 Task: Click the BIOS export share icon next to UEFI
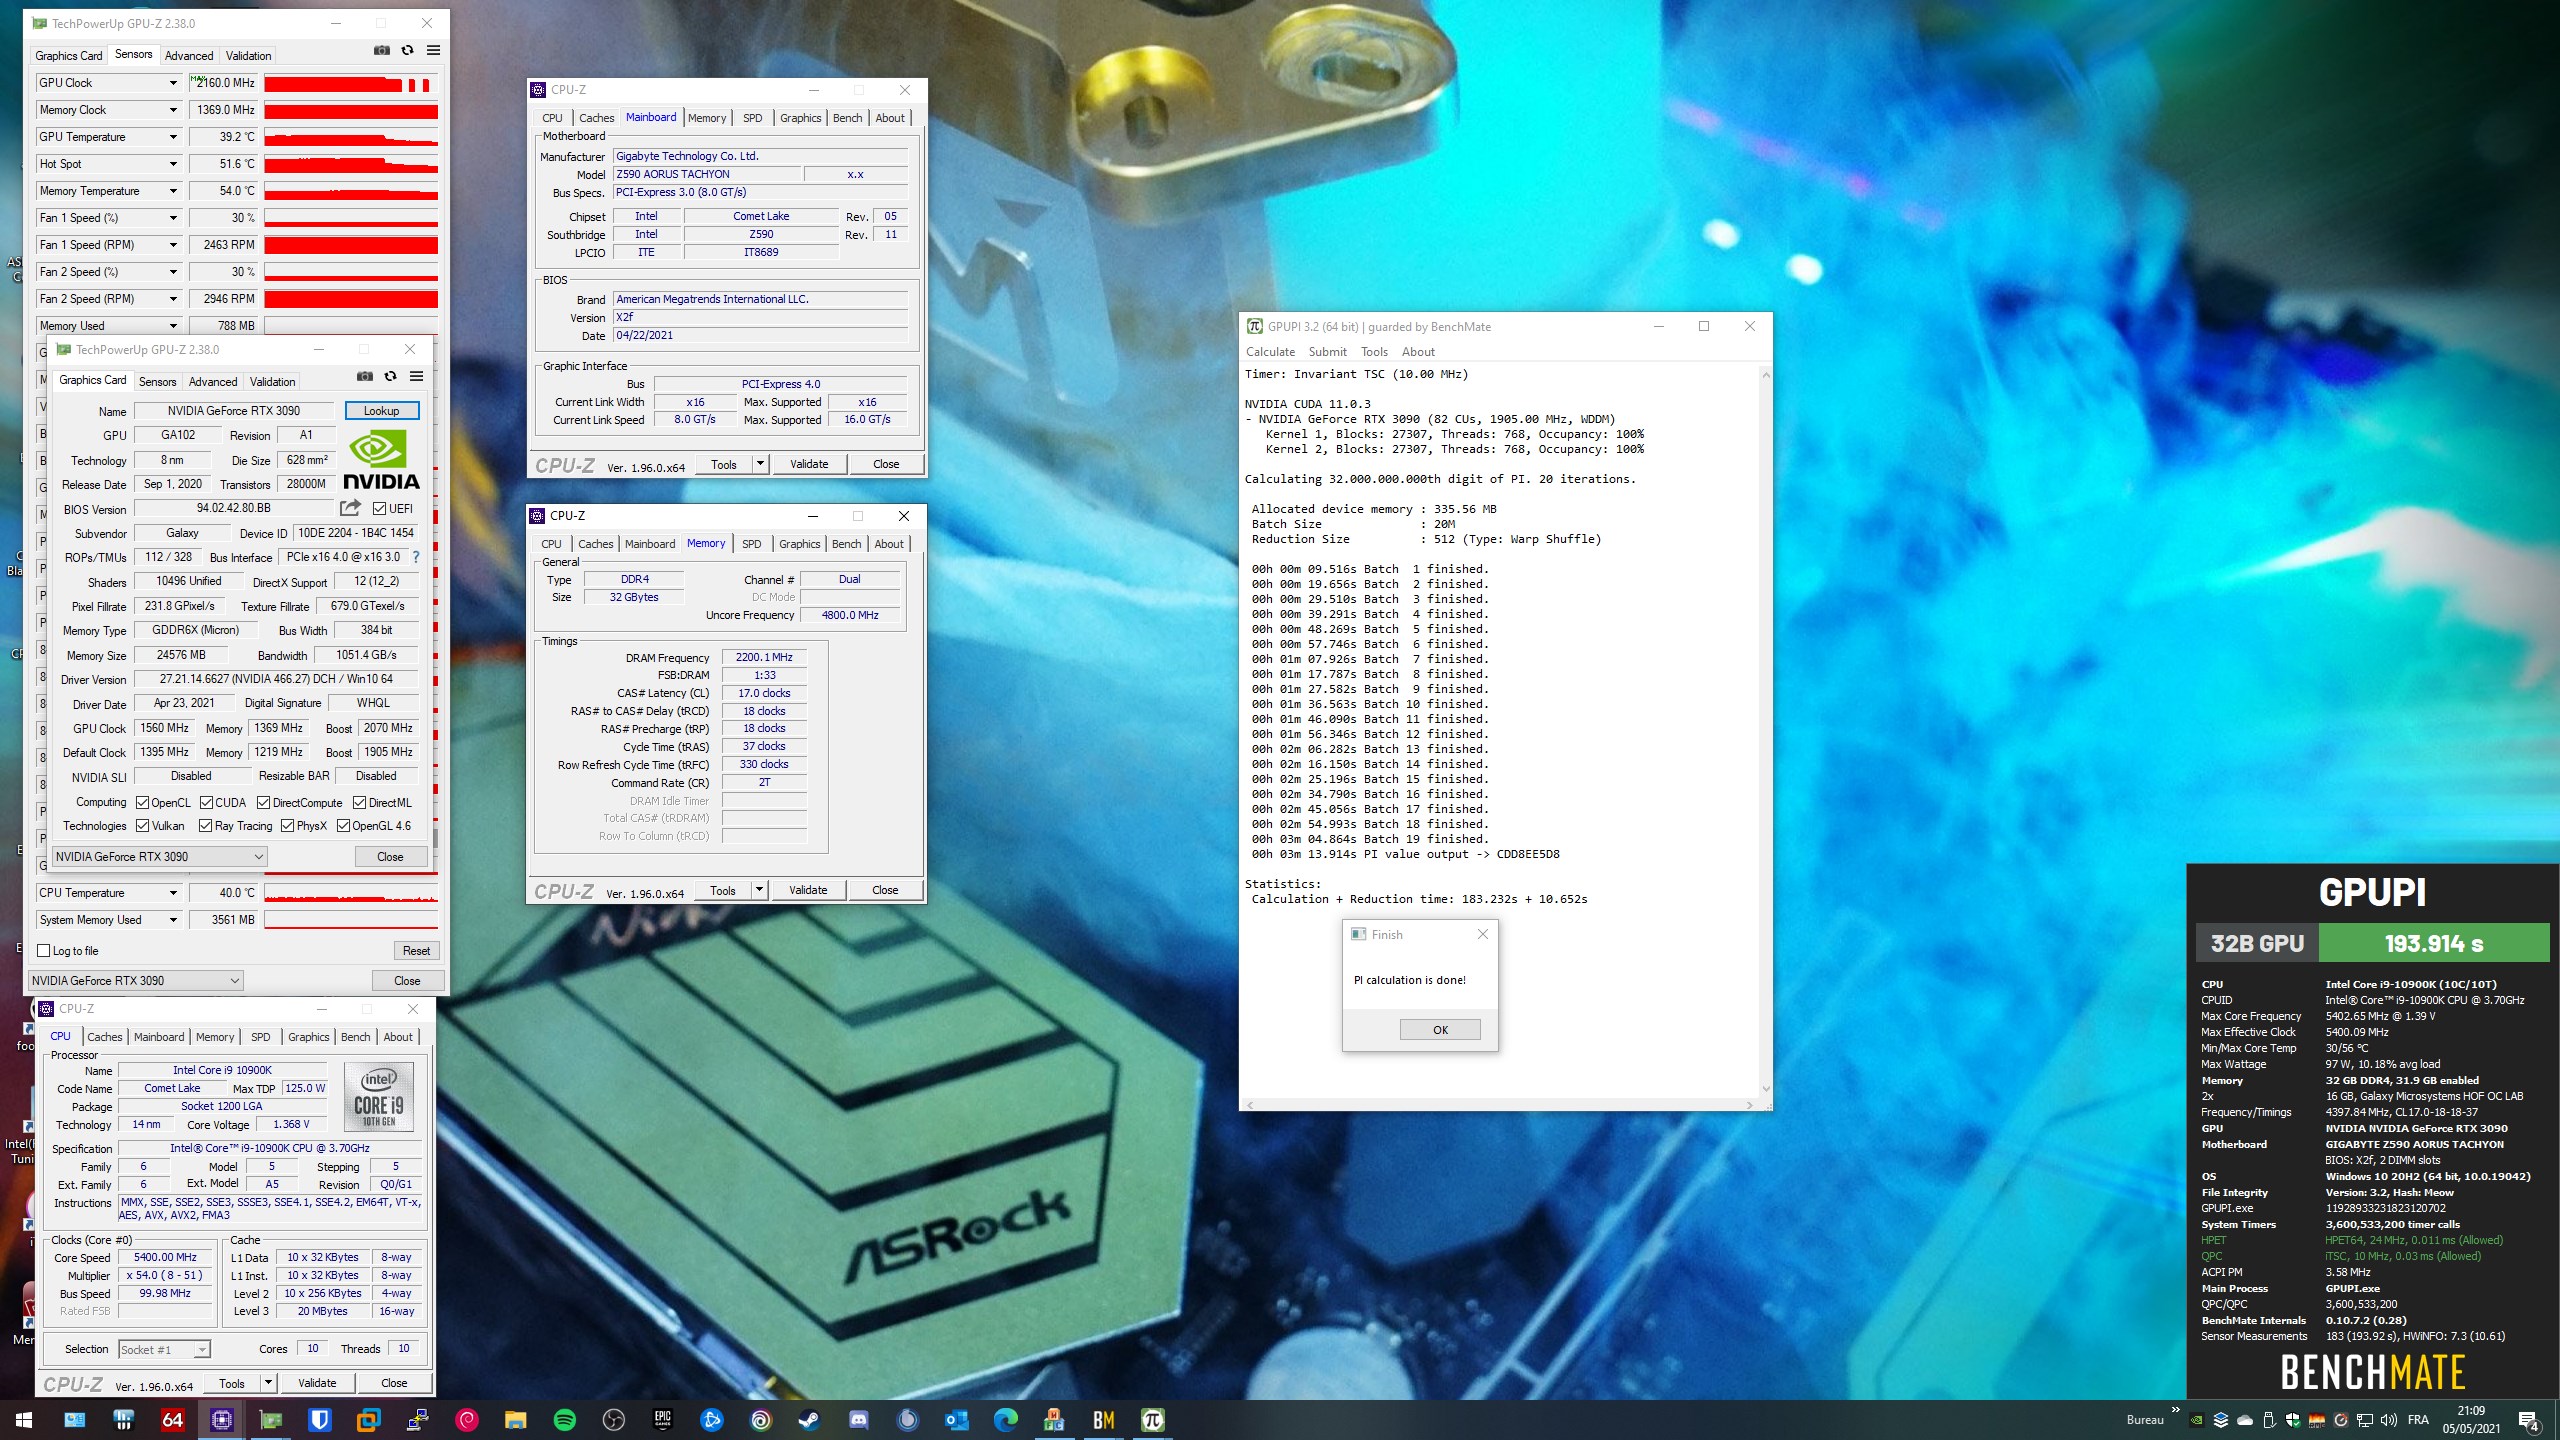pos(350,508)
